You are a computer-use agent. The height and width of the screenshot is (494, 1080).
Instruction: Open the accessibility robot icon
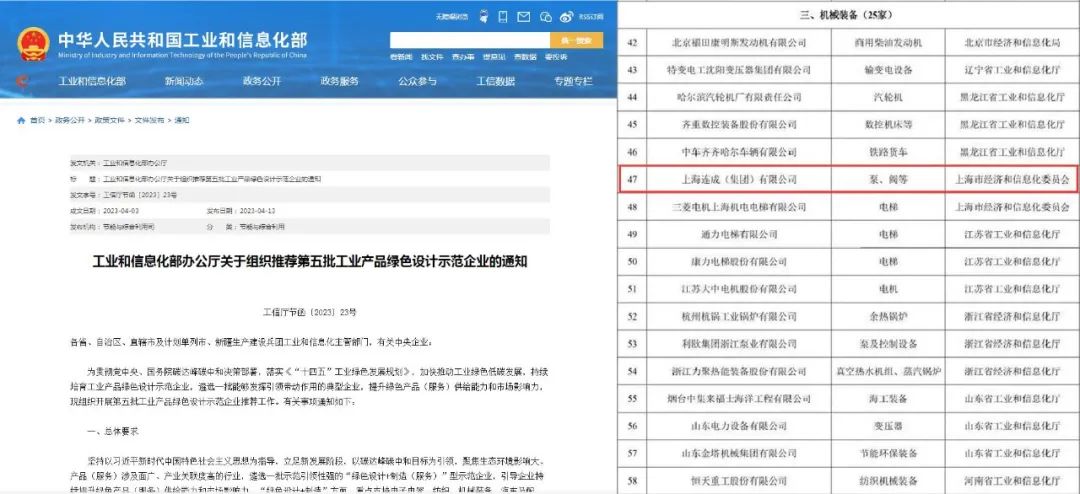(484, 16)
